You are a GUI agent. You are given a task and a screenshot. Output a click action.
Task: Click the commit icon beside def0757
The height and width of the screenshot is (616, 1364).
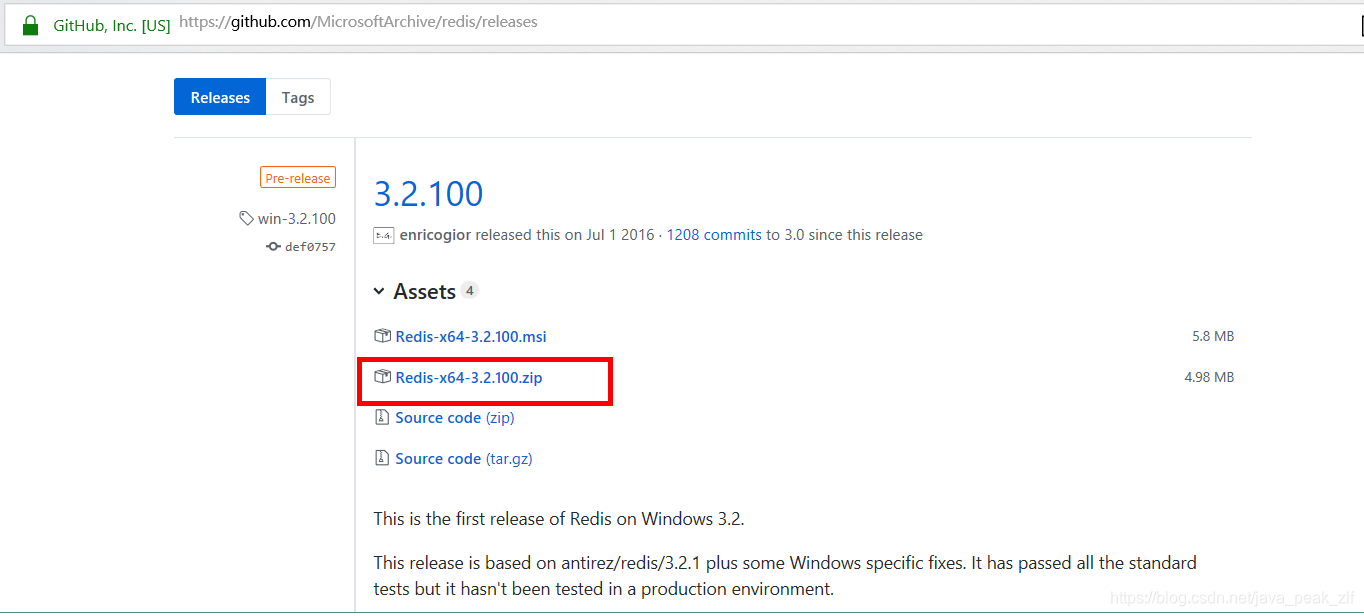pyautogui.click(x=273, y=246)
